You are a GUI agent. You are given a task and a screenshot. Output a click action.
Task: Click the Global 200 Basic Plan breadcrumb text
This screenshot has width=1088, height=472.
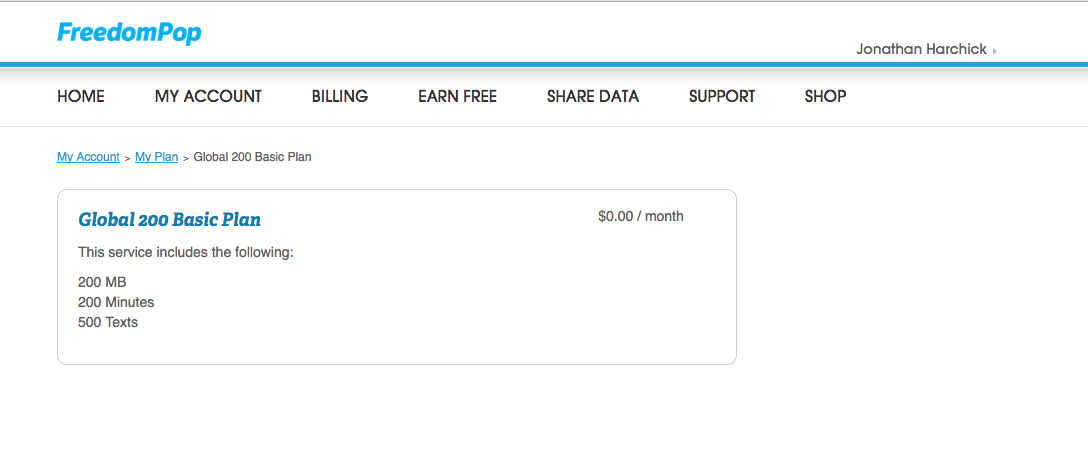(253, 157)
